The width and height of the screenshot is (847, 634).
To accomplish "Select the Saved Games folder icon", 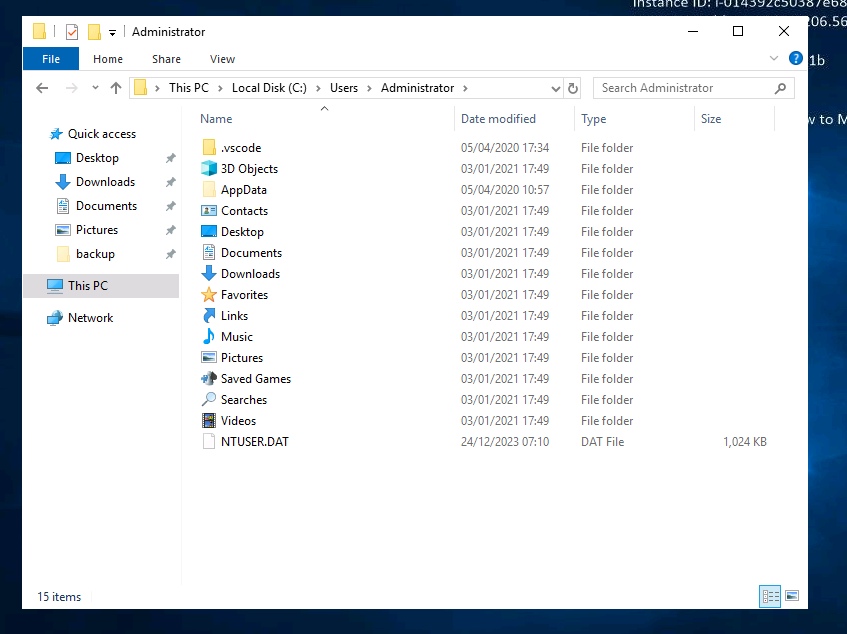I will [209, 379].
